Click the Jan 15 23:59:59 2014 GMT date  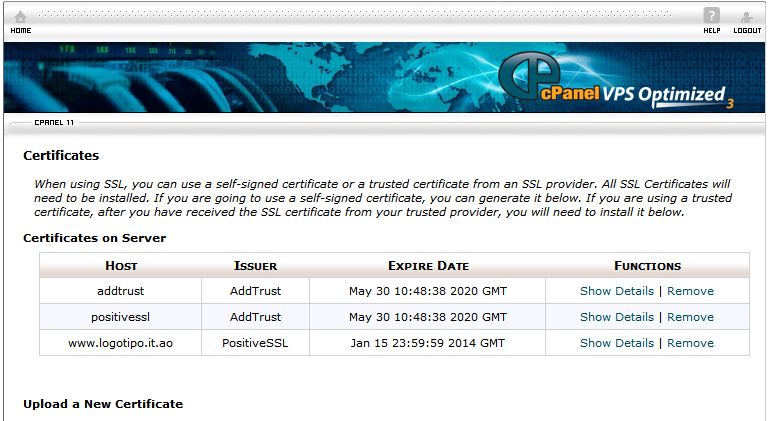(x=428, y=343)
